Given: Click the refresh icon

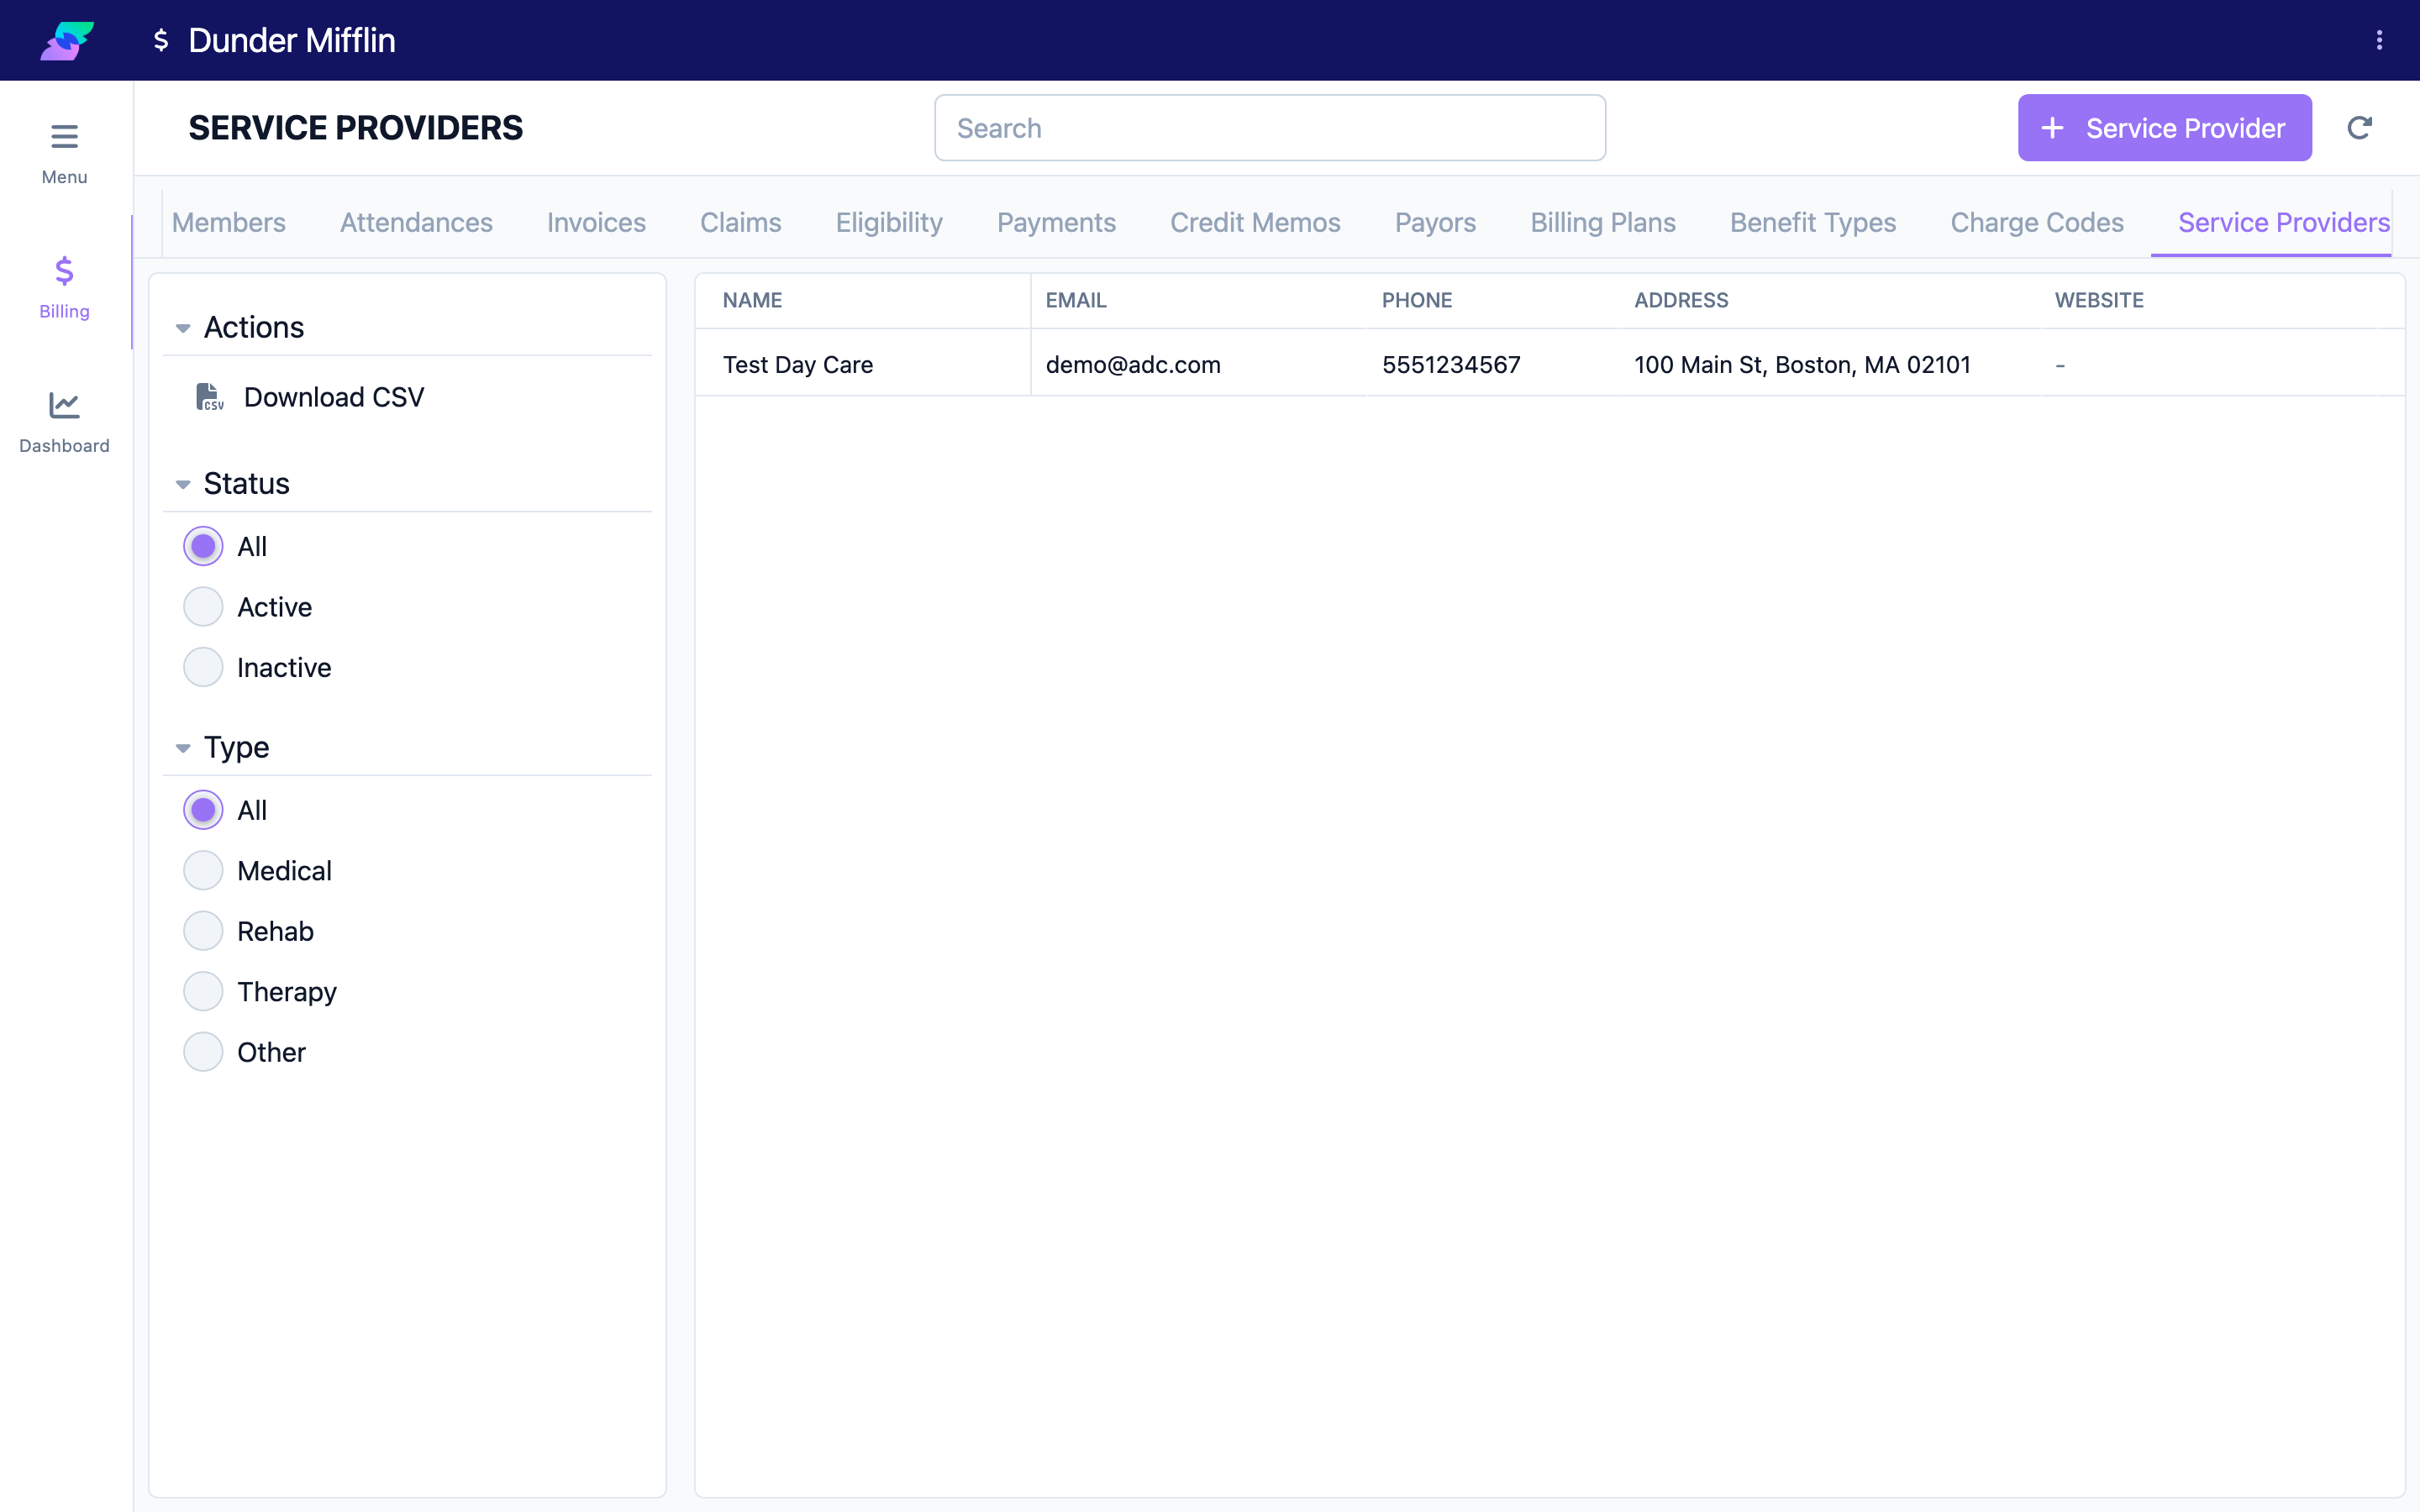Looking at the screenshot, I should (2359, 128).
